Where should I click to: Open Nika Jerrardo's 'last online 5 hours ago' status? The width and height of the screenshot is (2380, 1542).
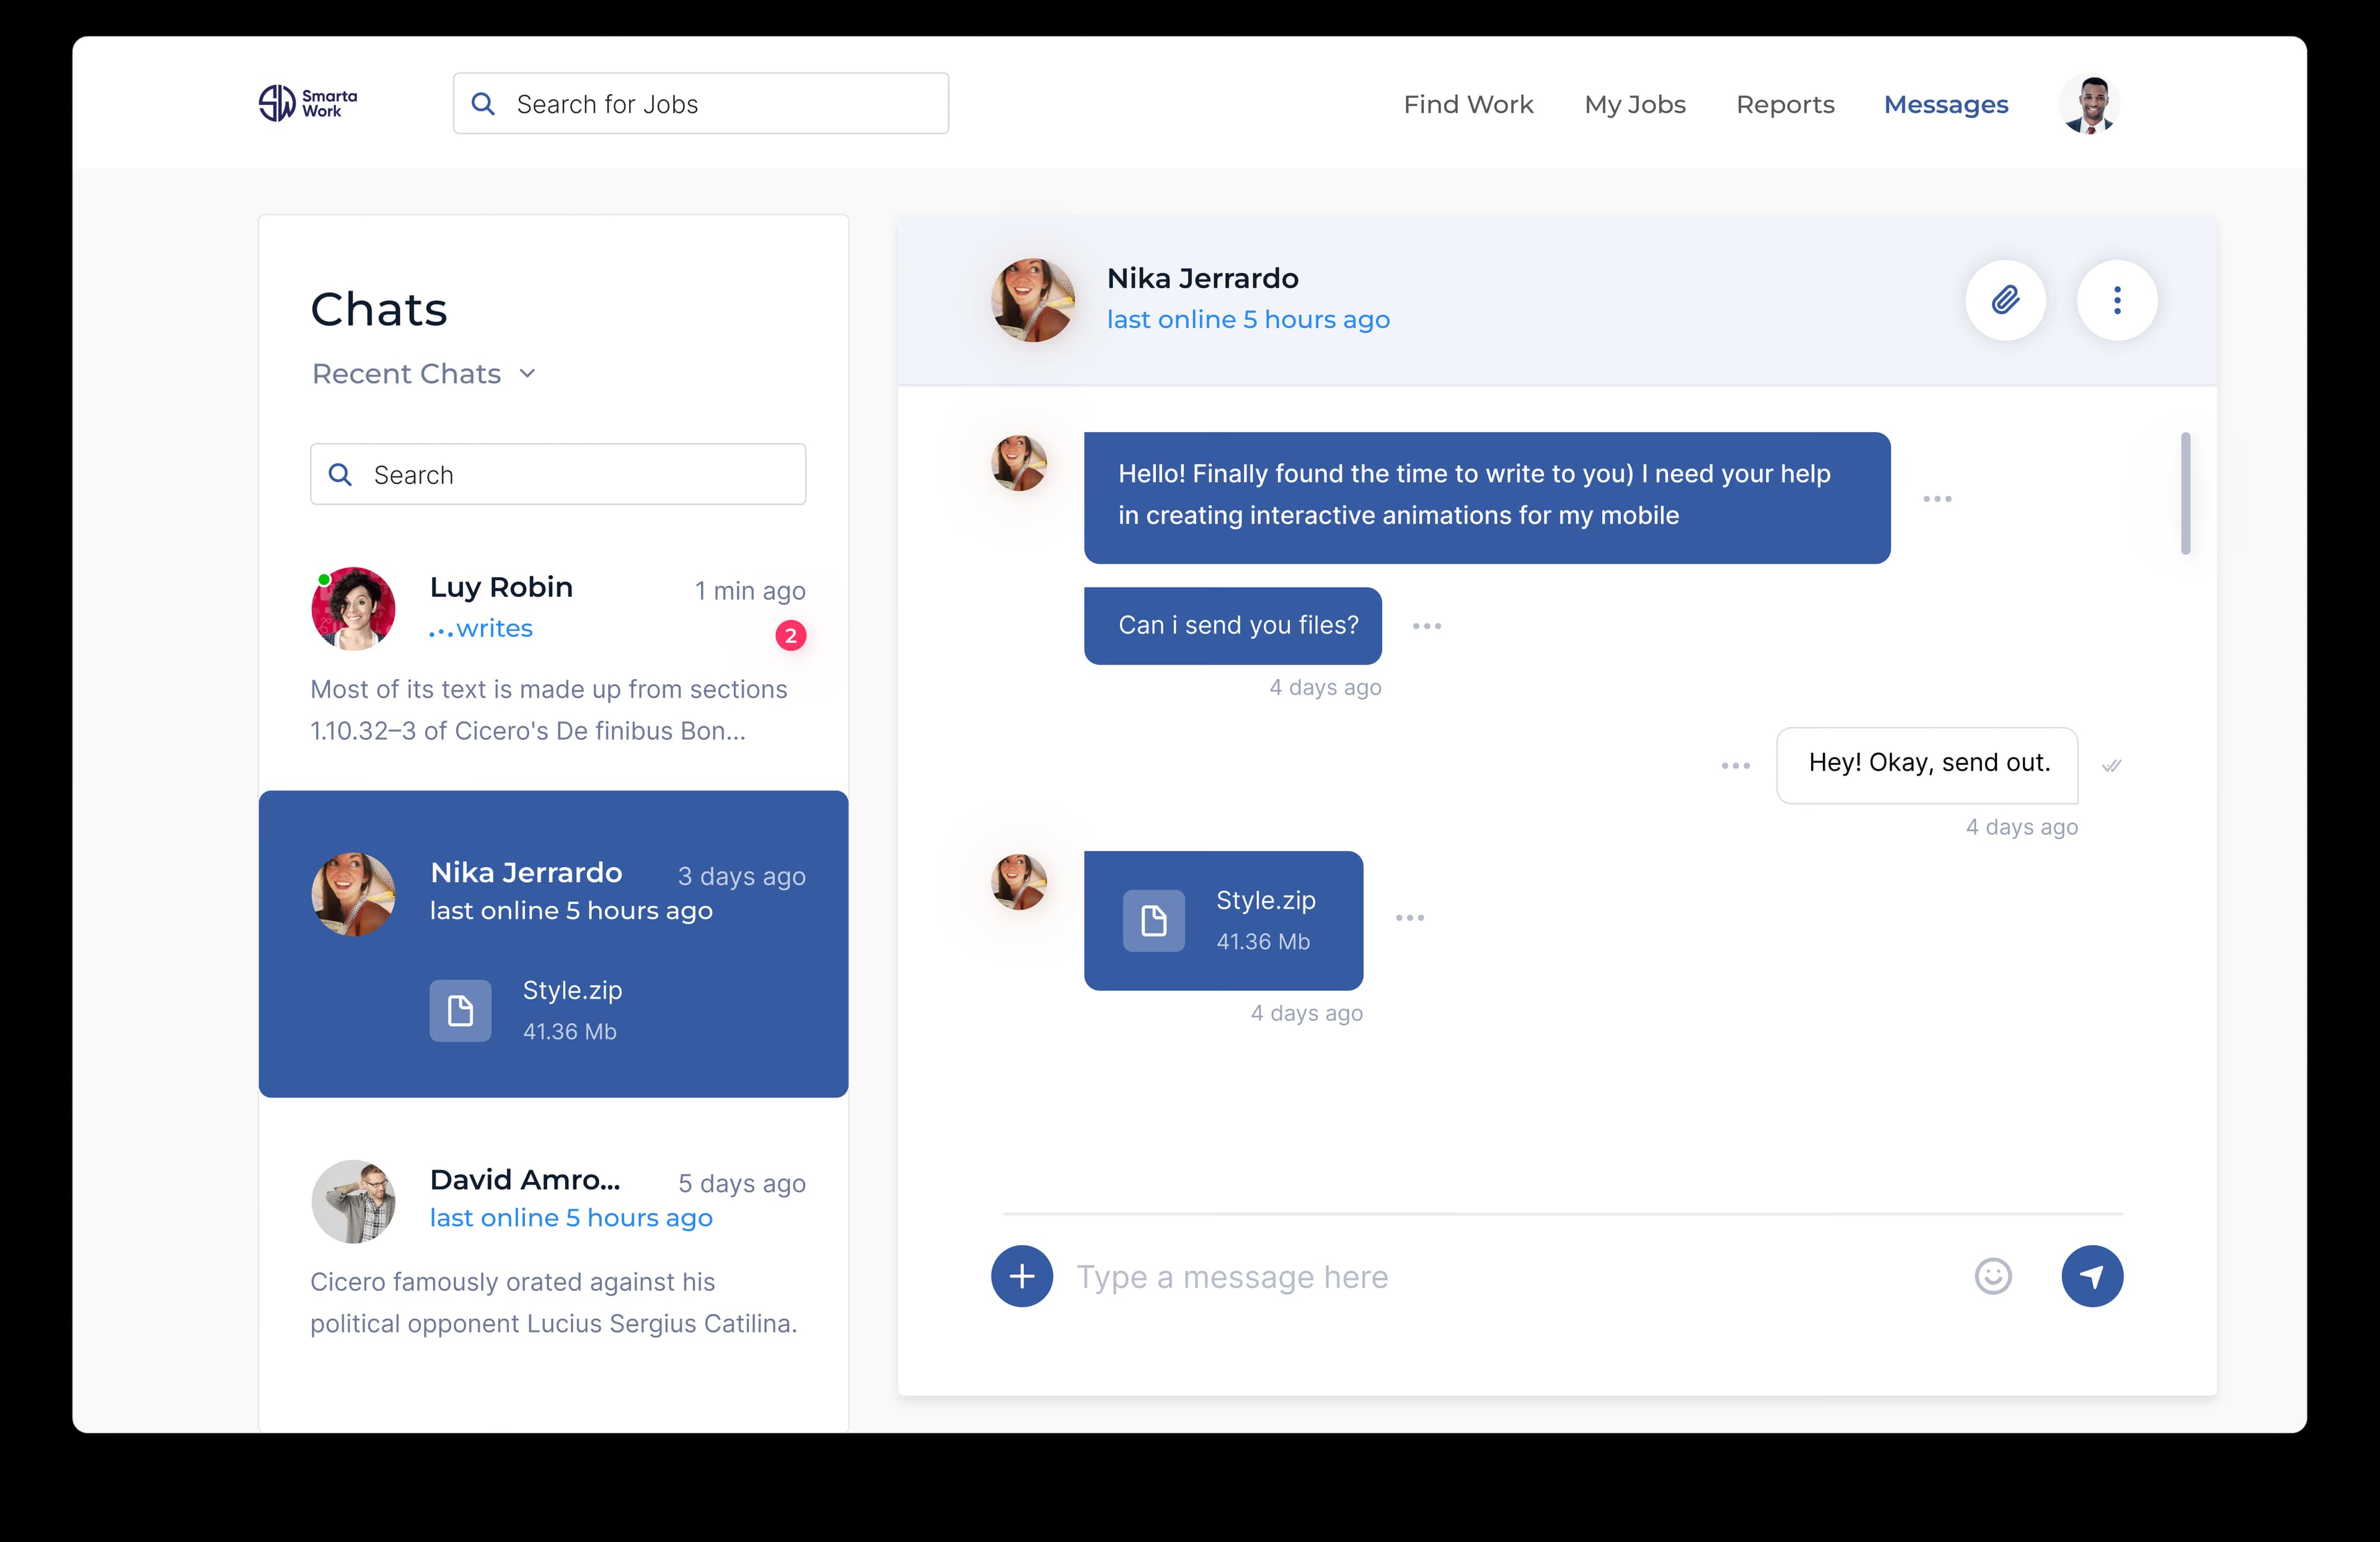pyautogui.click(x=1247, y=319)
